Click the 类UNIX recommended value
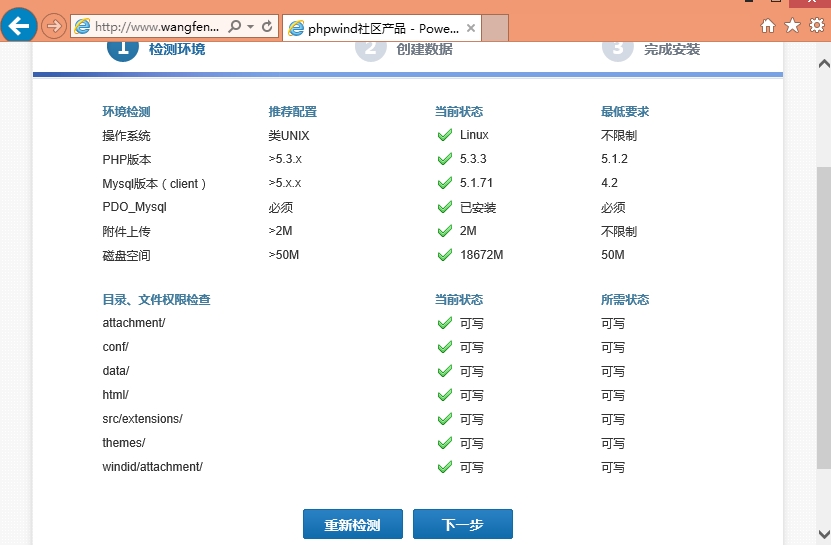Image resolution: width=831 pixels, height=545 pixels. pos(289,135)
